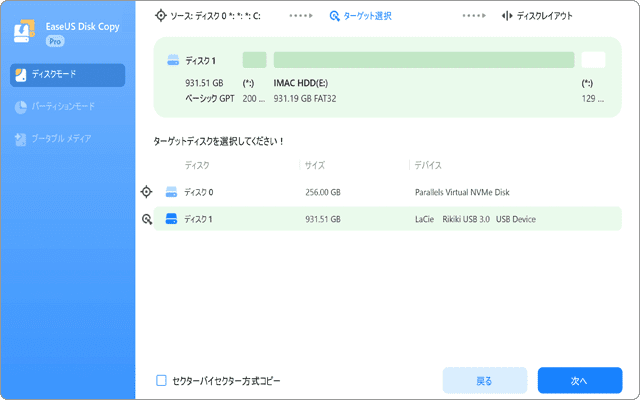Screen dimensions: 640x400
Task: Click the パーティションモード pie icon
Action: (20, 107)
